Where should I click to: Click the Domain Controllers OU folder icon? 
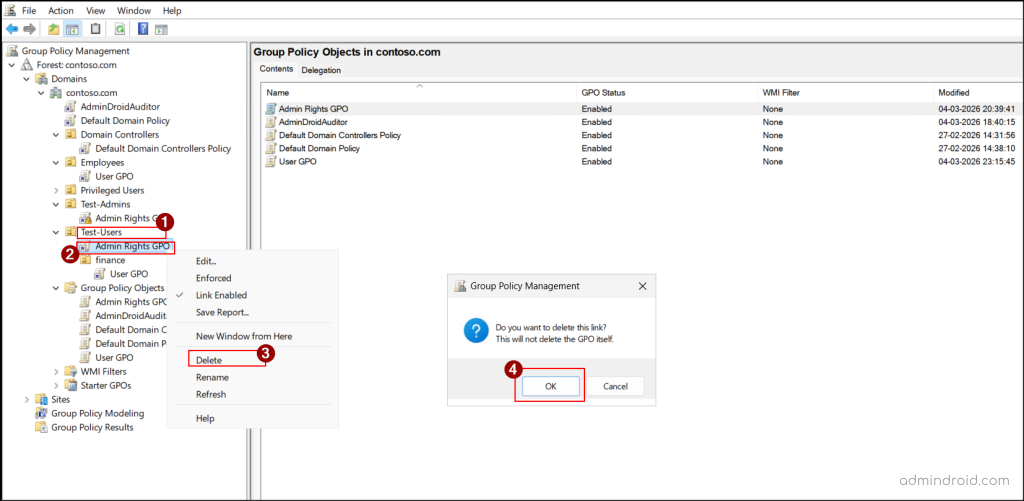(x=71, y=135)
